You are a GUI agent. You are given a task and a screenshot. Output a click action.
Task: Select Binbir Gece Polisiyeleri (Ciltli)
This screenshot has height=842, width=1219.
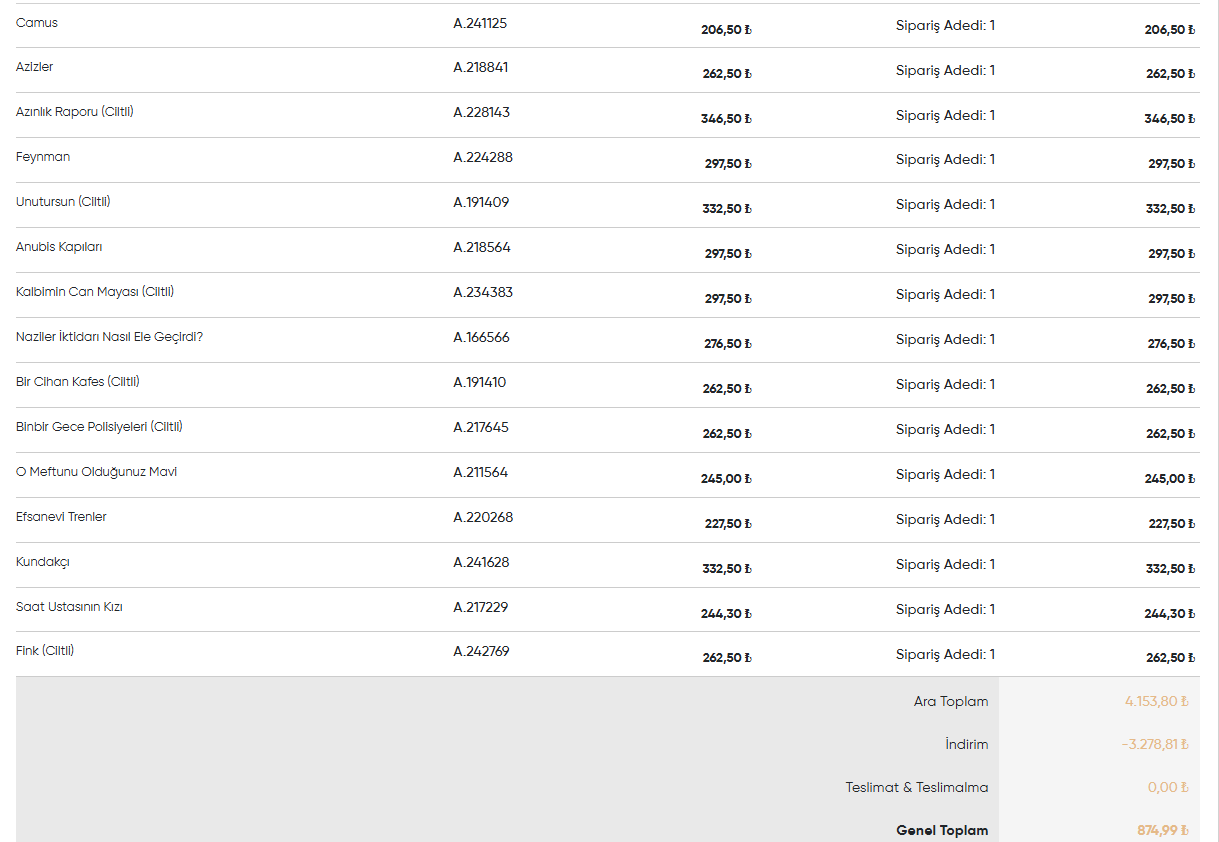99,427
